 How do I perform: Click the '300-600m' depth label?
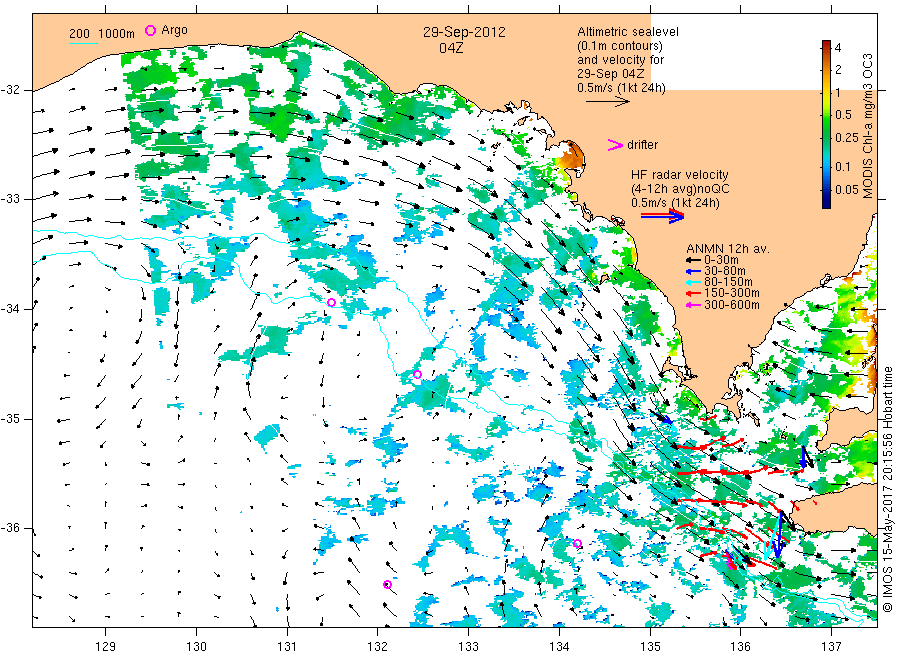pos(732,305)
